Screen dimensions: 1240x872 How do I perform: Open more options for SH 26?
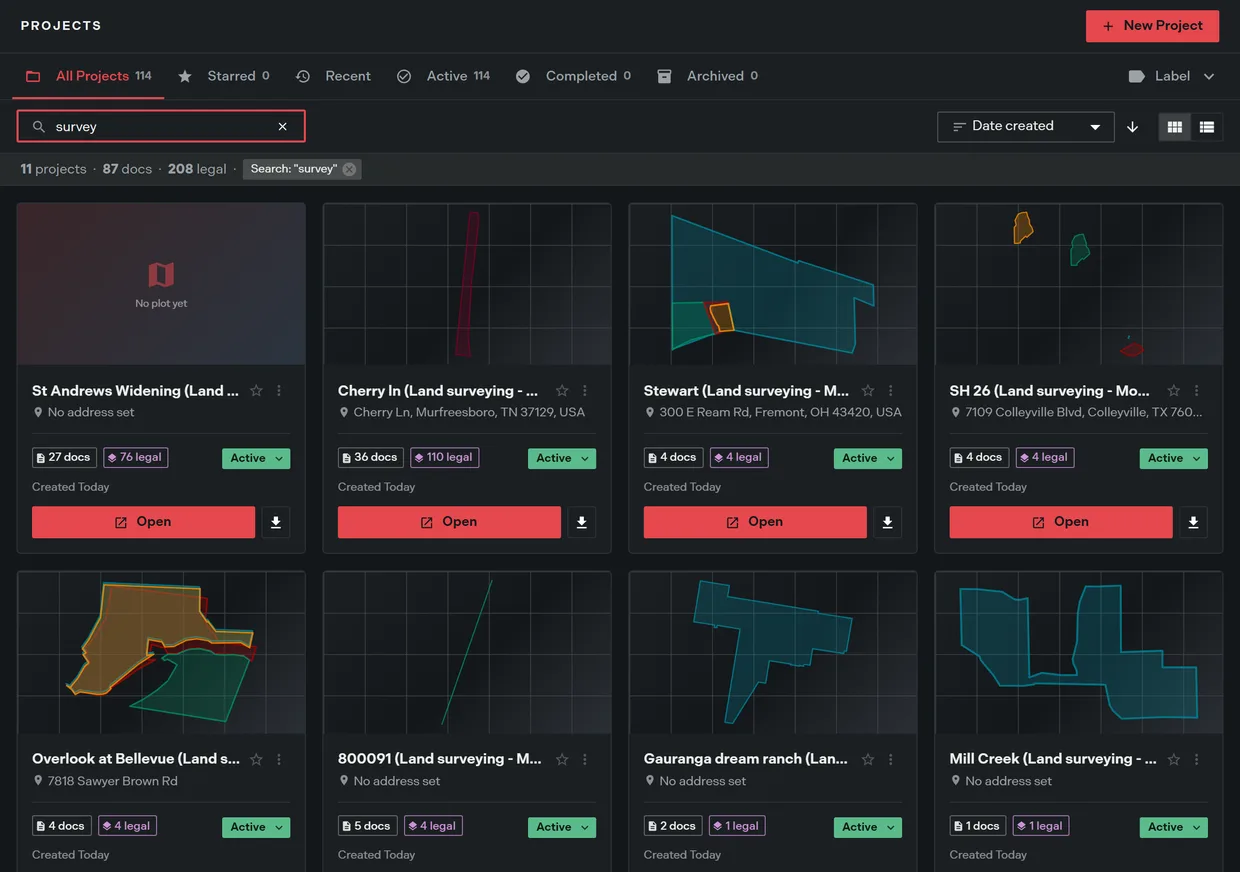[x=1197, y=391]
